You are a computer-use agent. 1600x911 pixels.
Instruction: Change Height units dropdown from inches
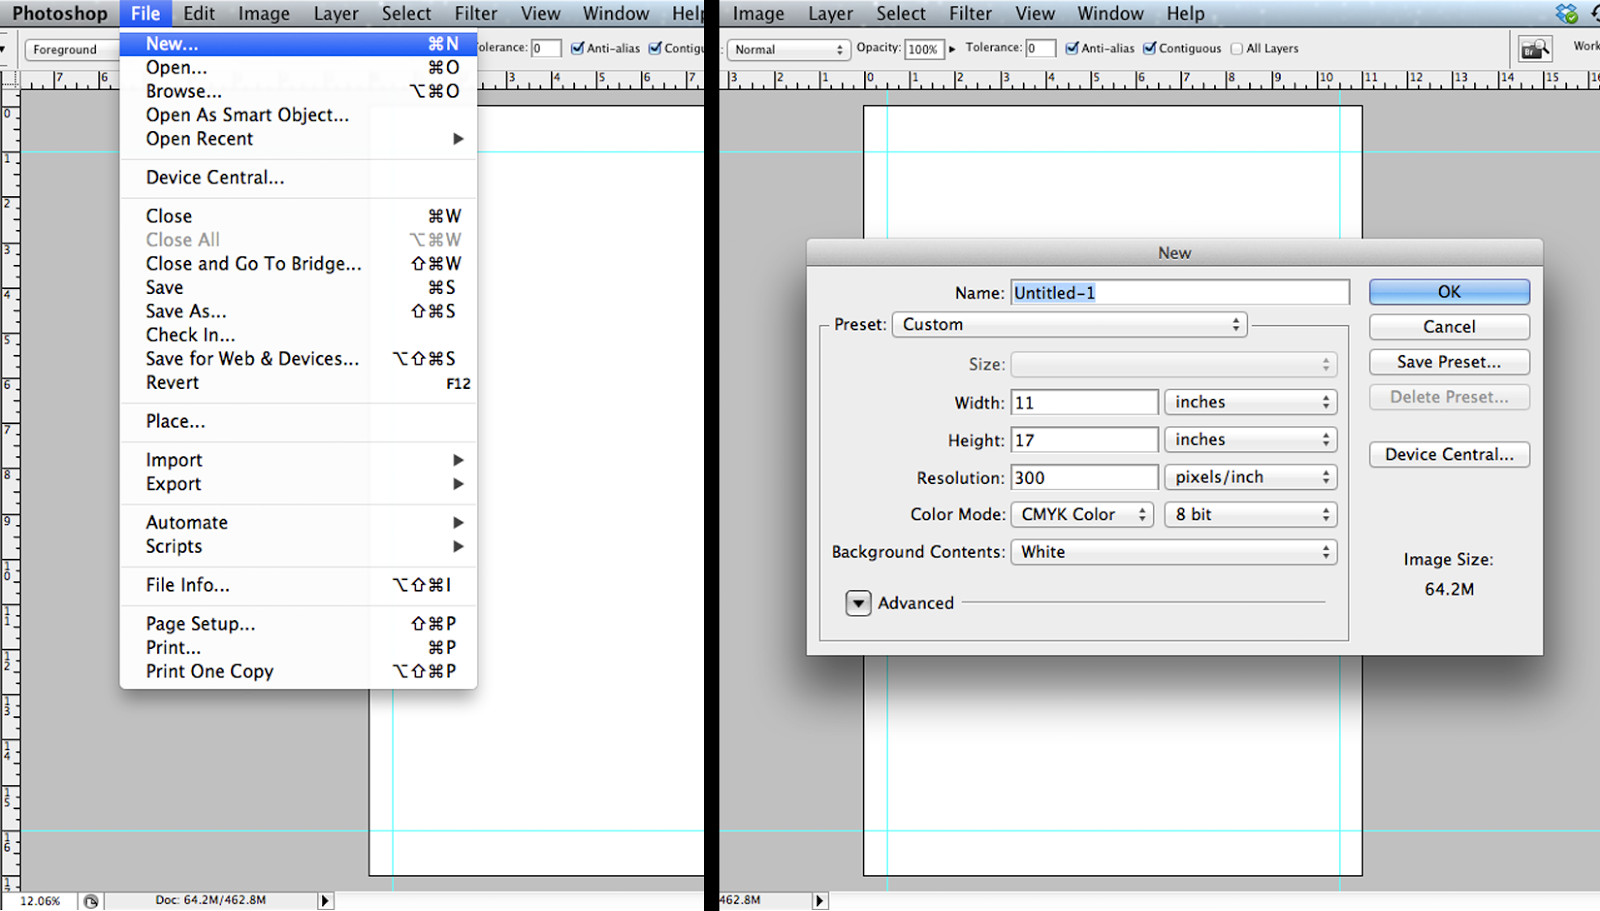click(x=1250, y=440)
